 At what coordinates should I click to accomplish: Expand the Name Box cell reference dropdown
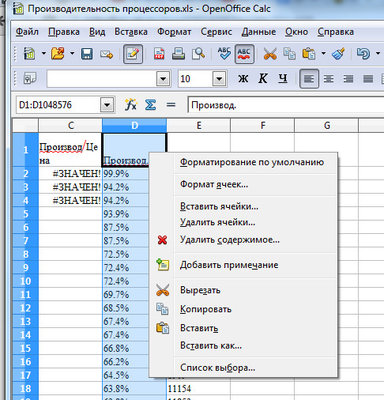click(x=107, y=105)
